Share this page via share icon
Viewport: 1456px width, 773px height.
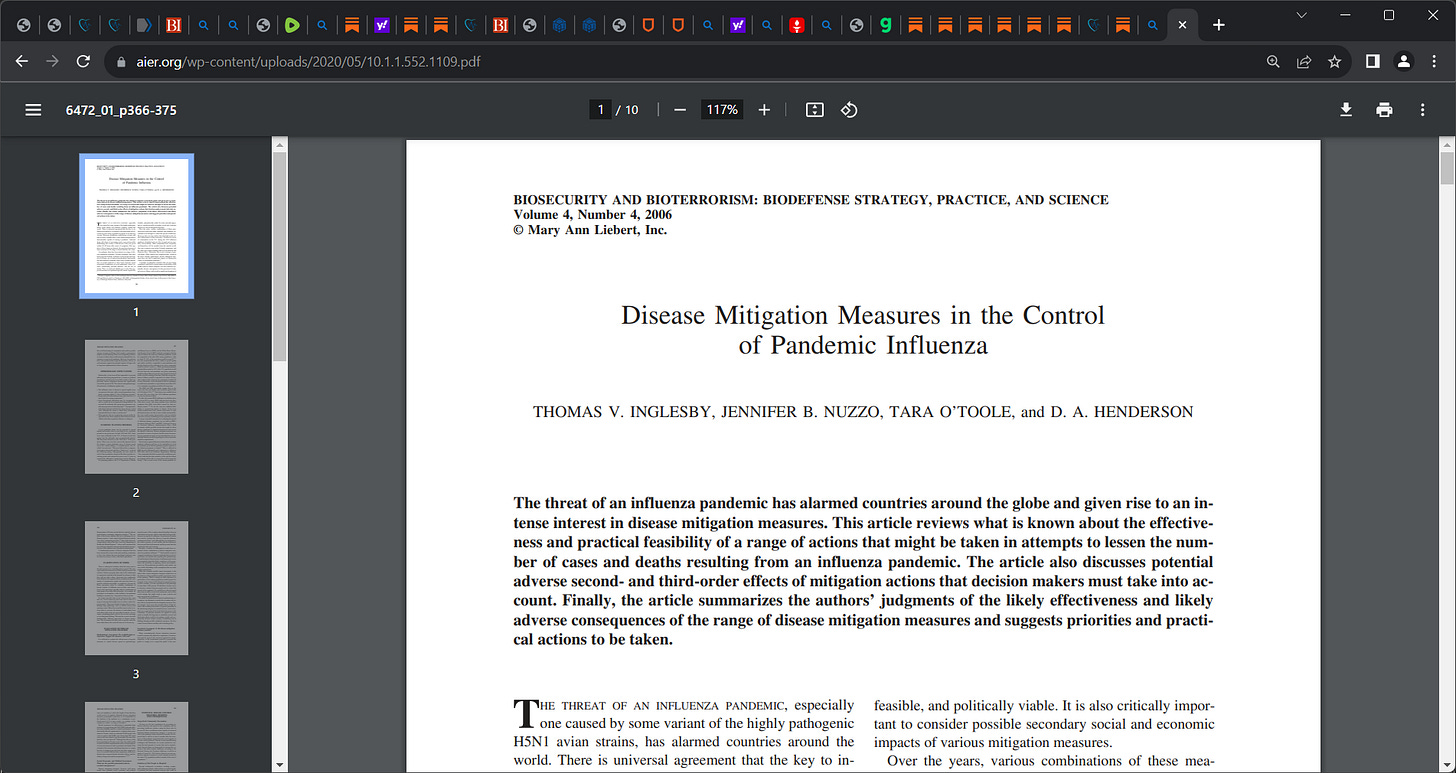pyautogui.click(x=1304, y=61)
